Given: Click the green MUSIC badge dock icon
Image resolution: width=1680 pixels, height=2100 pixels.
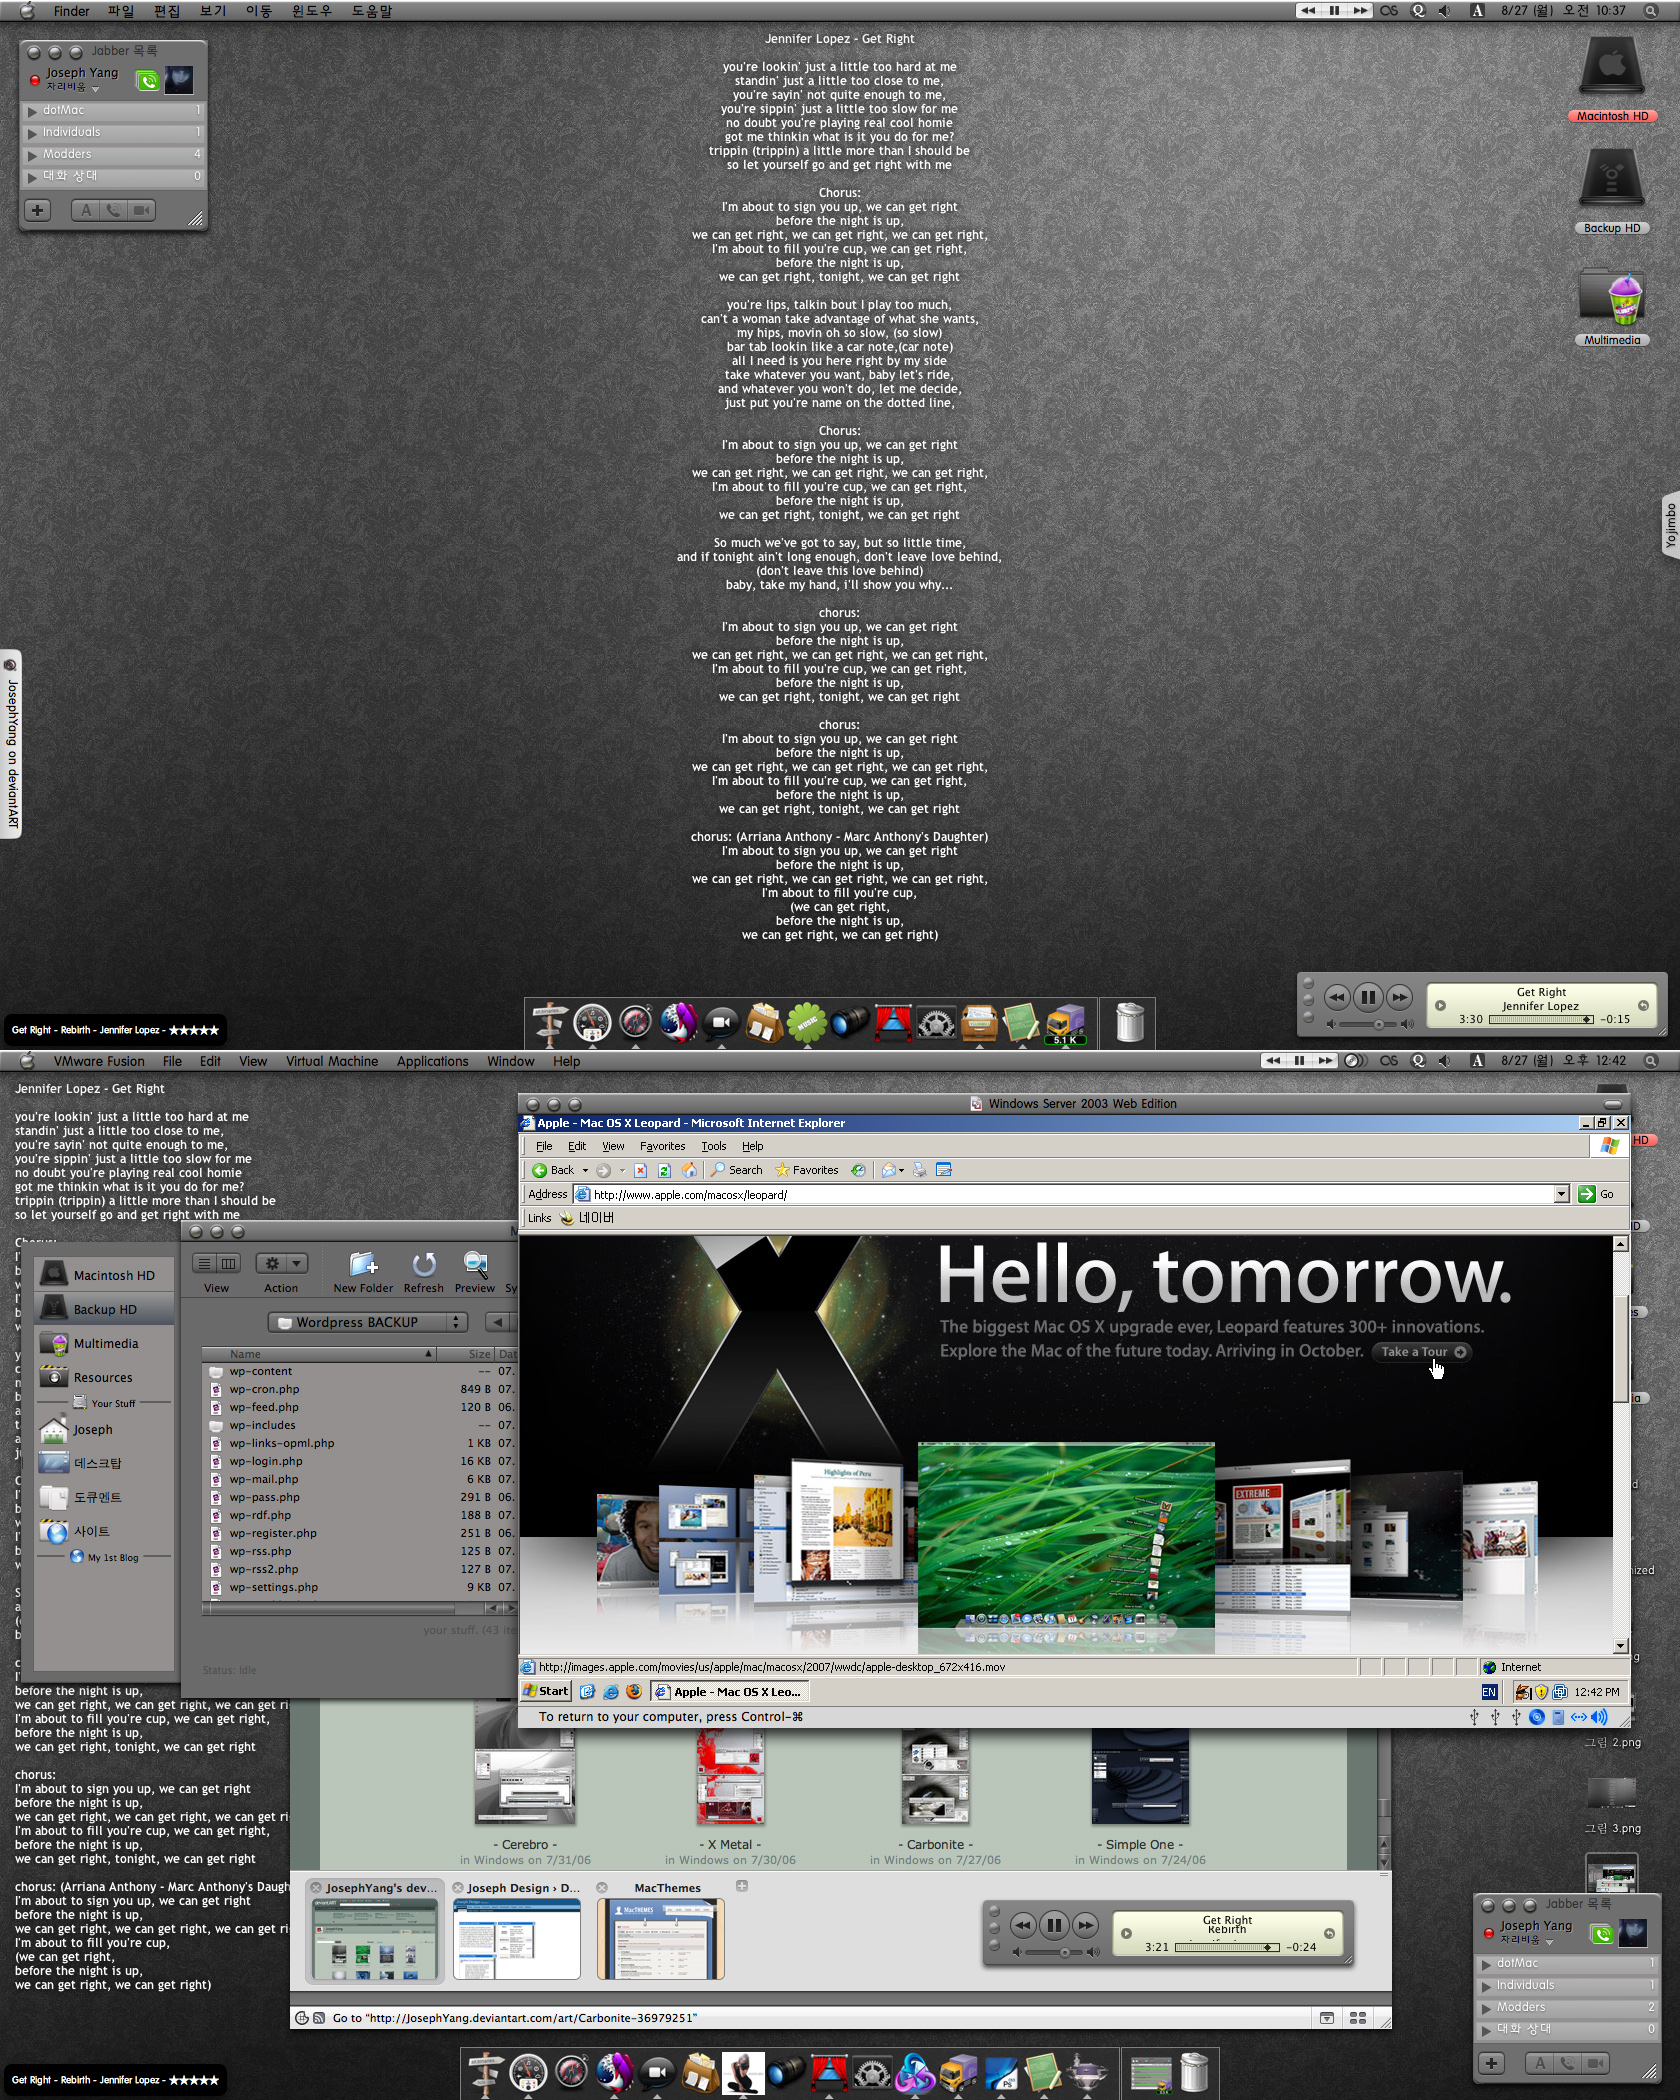Looking at the screenshot, I should tap(807, 1023).
